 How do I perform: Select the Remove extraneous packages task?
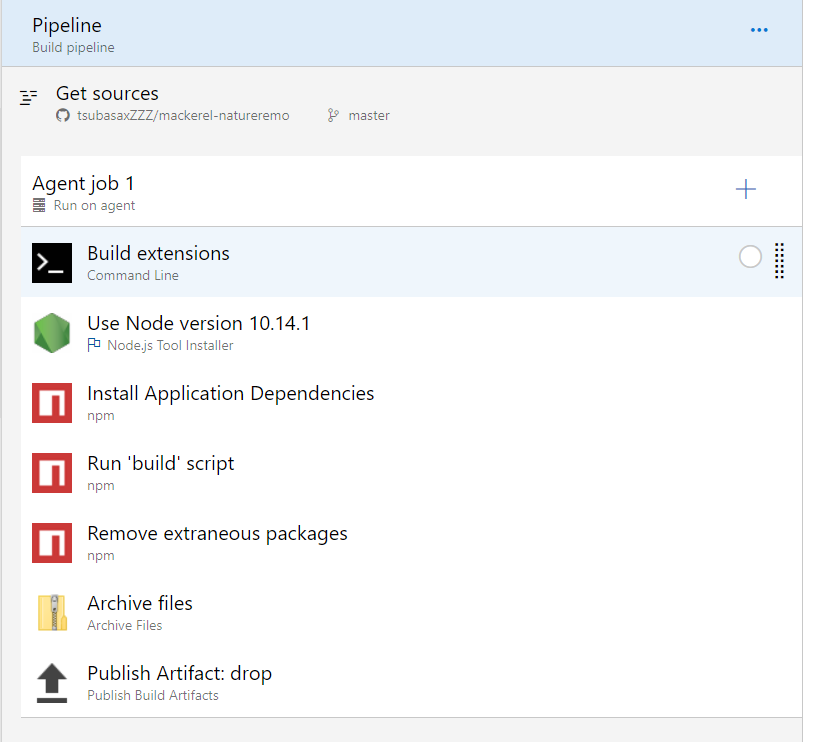click(217, 534)
